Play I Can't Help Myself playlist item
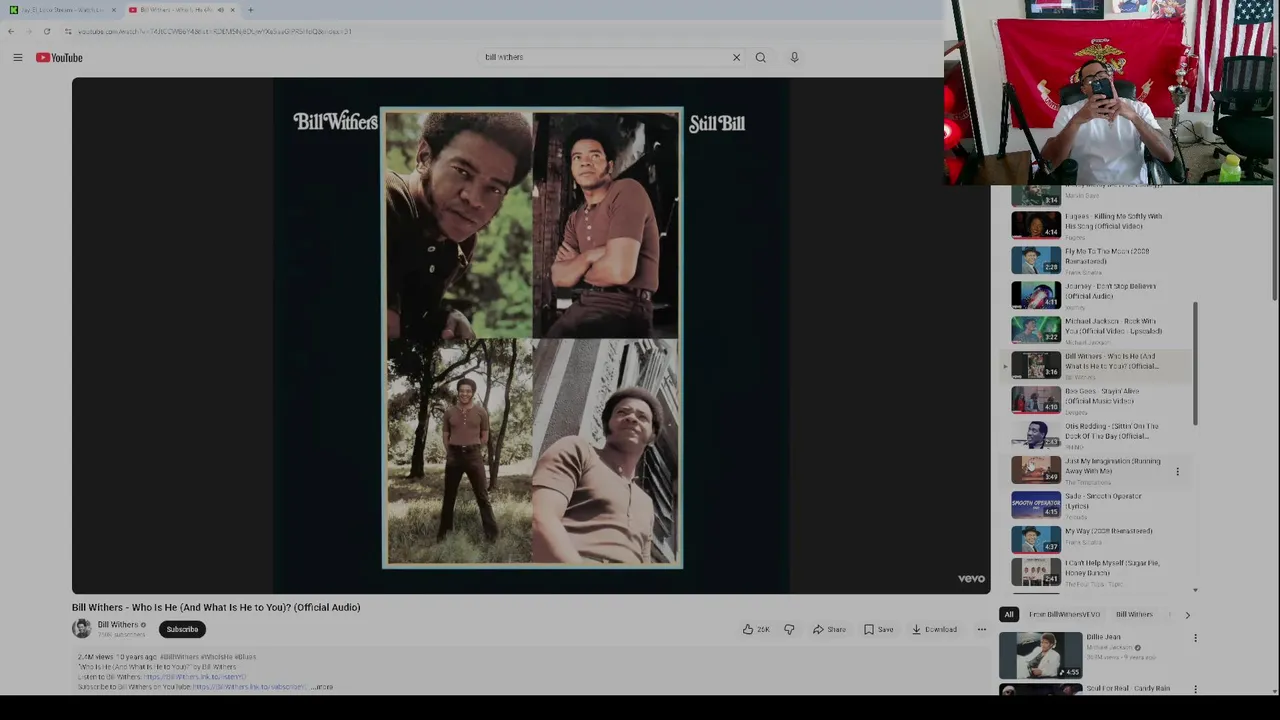The height and width of the screenshot is (720, 1280). [1098, 573]
